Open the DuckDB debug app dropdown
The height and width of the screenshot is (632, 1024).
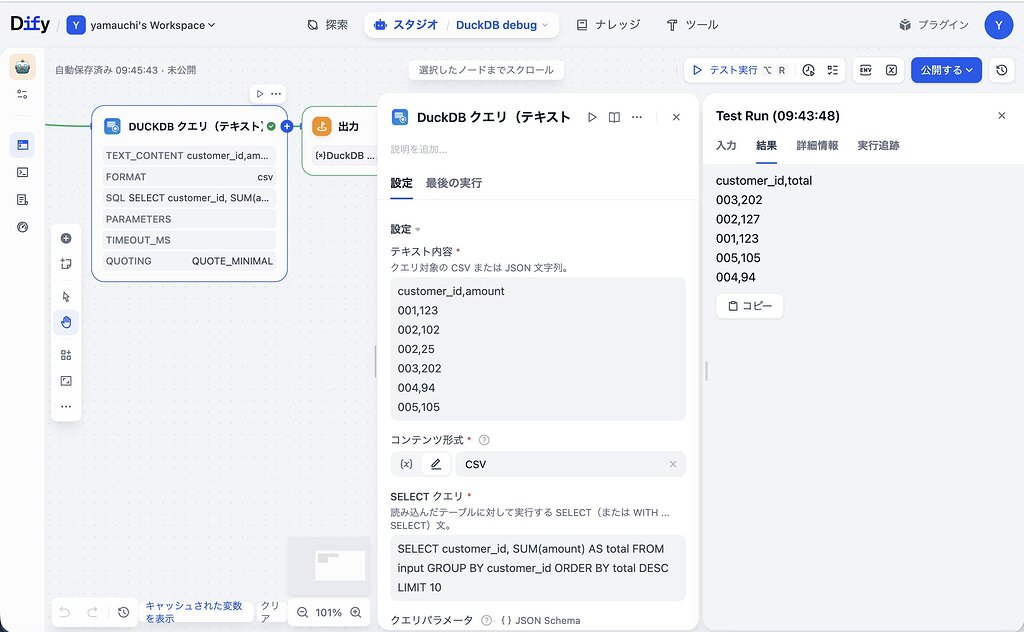pos(502,25)
